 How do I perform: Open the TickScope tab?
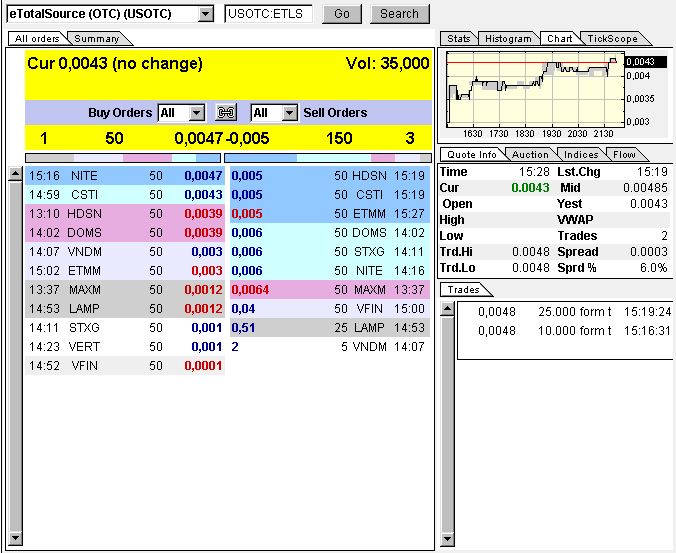613,38
